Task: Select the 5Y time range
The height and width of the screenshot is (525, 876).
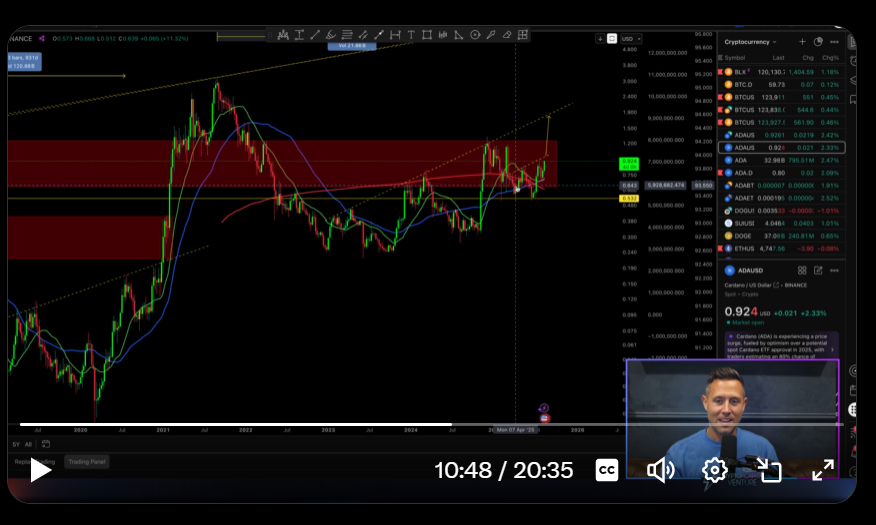Action: (16, 445)
